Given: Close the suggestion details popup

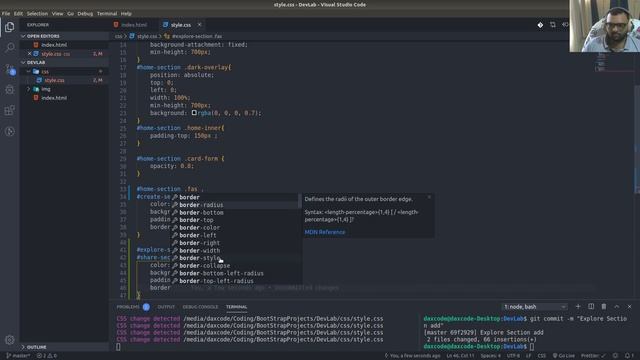Looking at the screenshot, I should coord(429,197).
